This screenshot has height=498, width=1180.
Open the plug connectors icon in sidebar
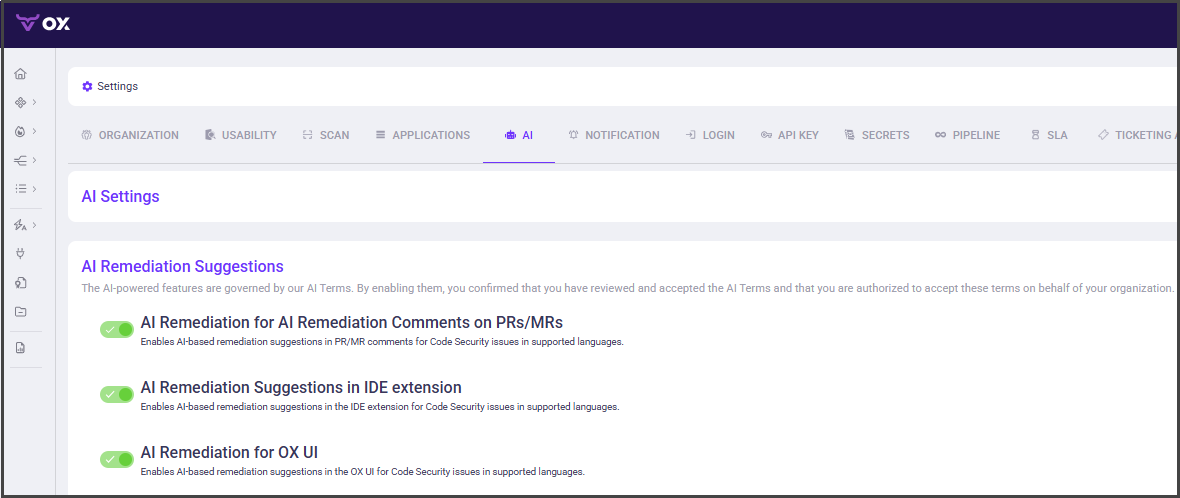click(20, 254)
